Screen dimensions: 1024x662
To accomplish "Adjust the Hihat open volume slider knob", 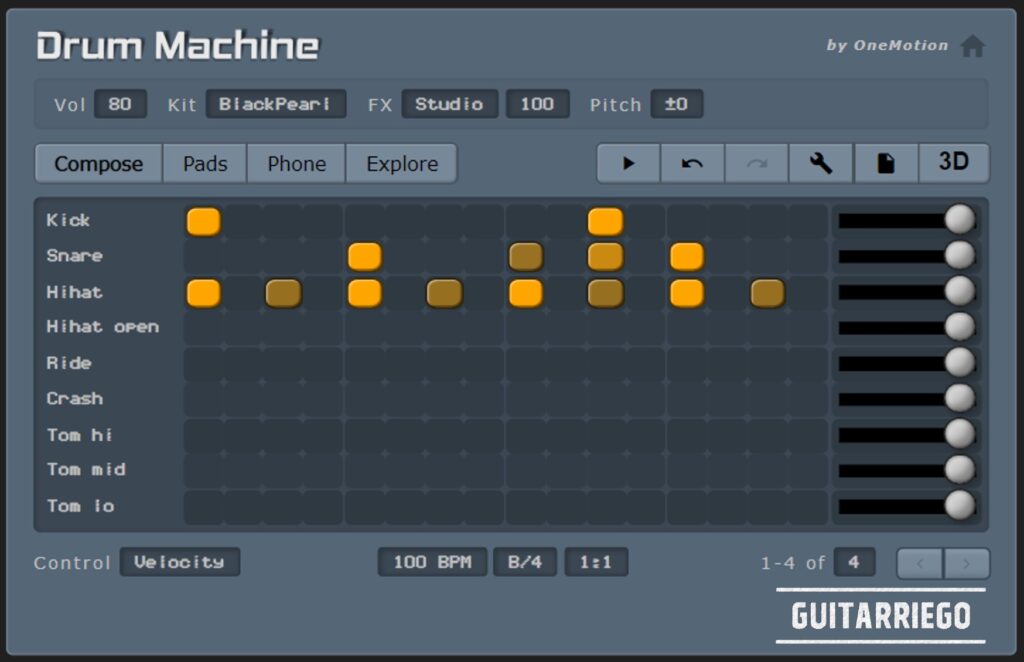I will click(959, 326).
